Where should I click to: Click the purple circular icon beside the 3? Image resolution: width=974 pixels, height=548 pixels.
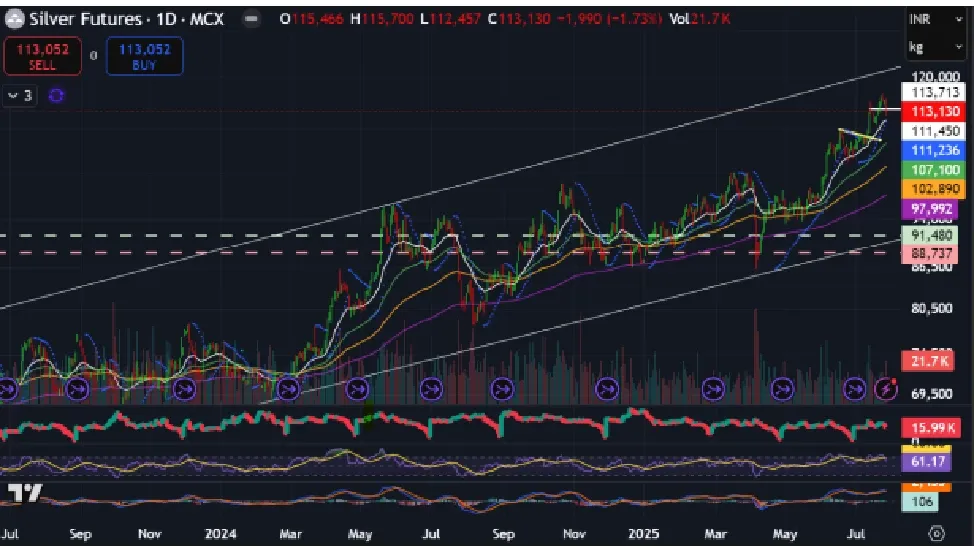point(56,96)
